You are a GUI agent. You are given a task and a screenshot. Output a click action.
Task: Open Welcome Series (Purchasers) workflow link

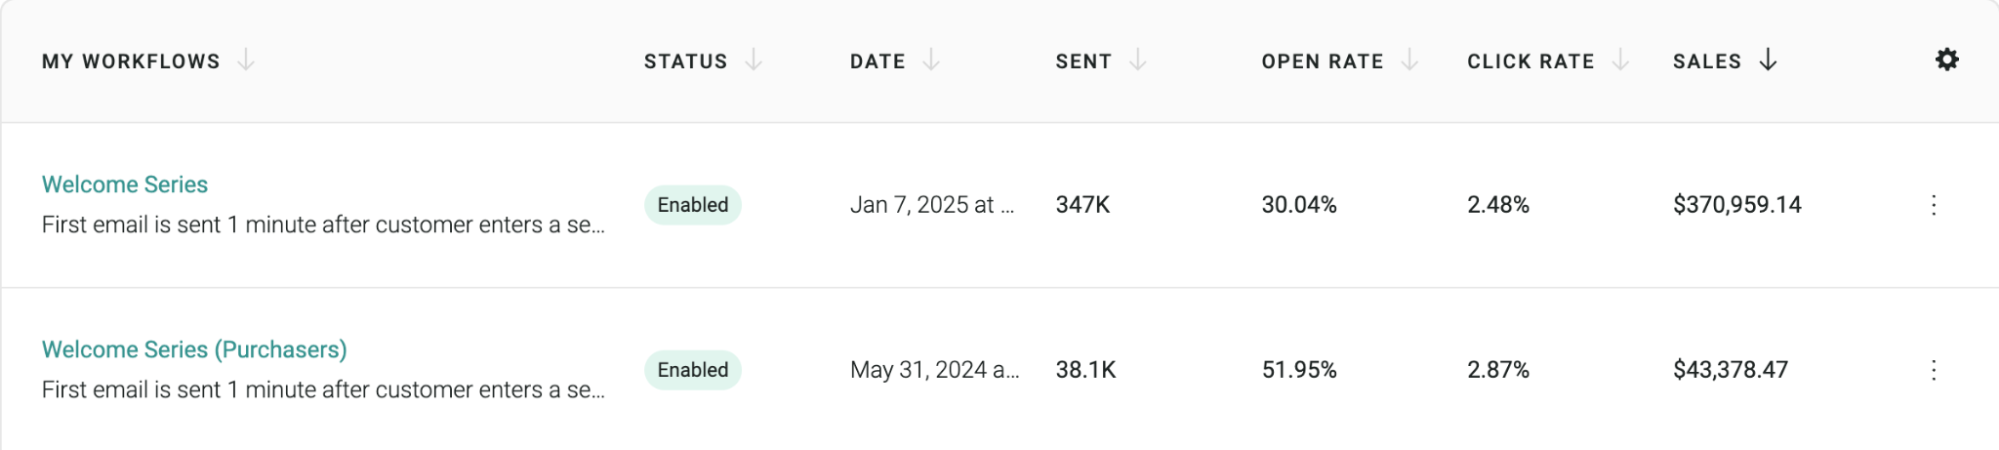tap(194, 349)
